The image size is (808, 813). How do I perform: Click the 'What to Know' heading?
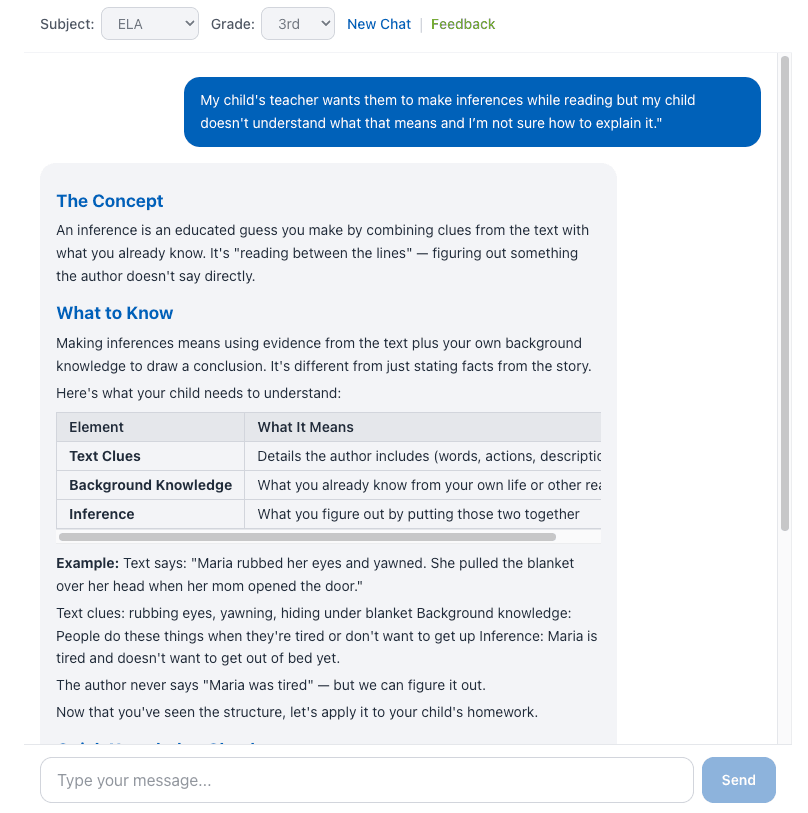(115, 313)
